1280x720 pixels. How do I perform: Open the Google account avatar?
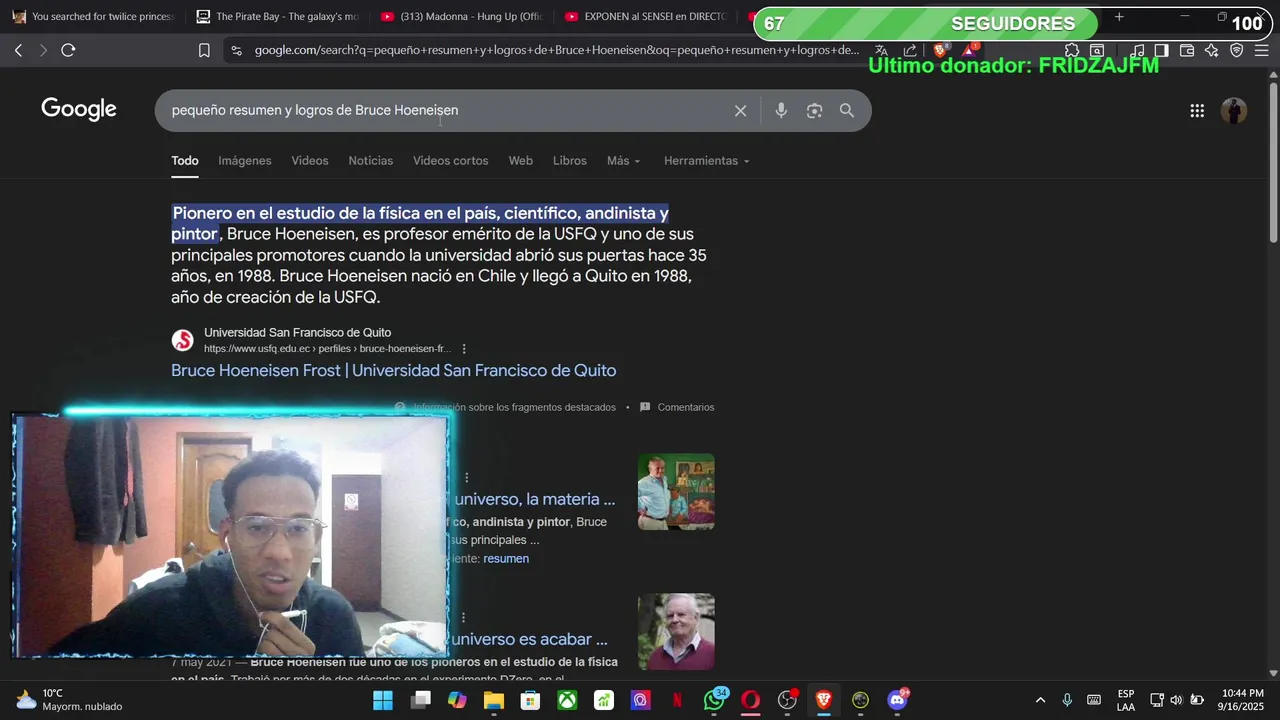1234,111
